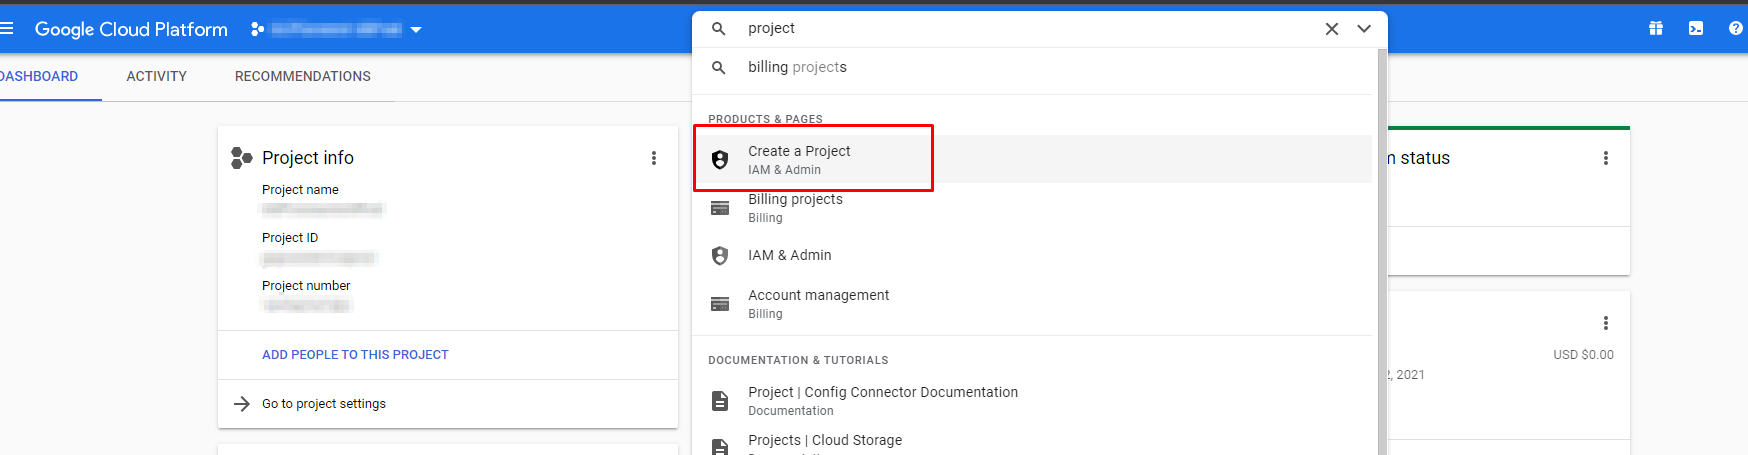Click the project selector hexagon icon
Screen dimensions: 1748x455
pyautogui.click(x=257, y=29)
